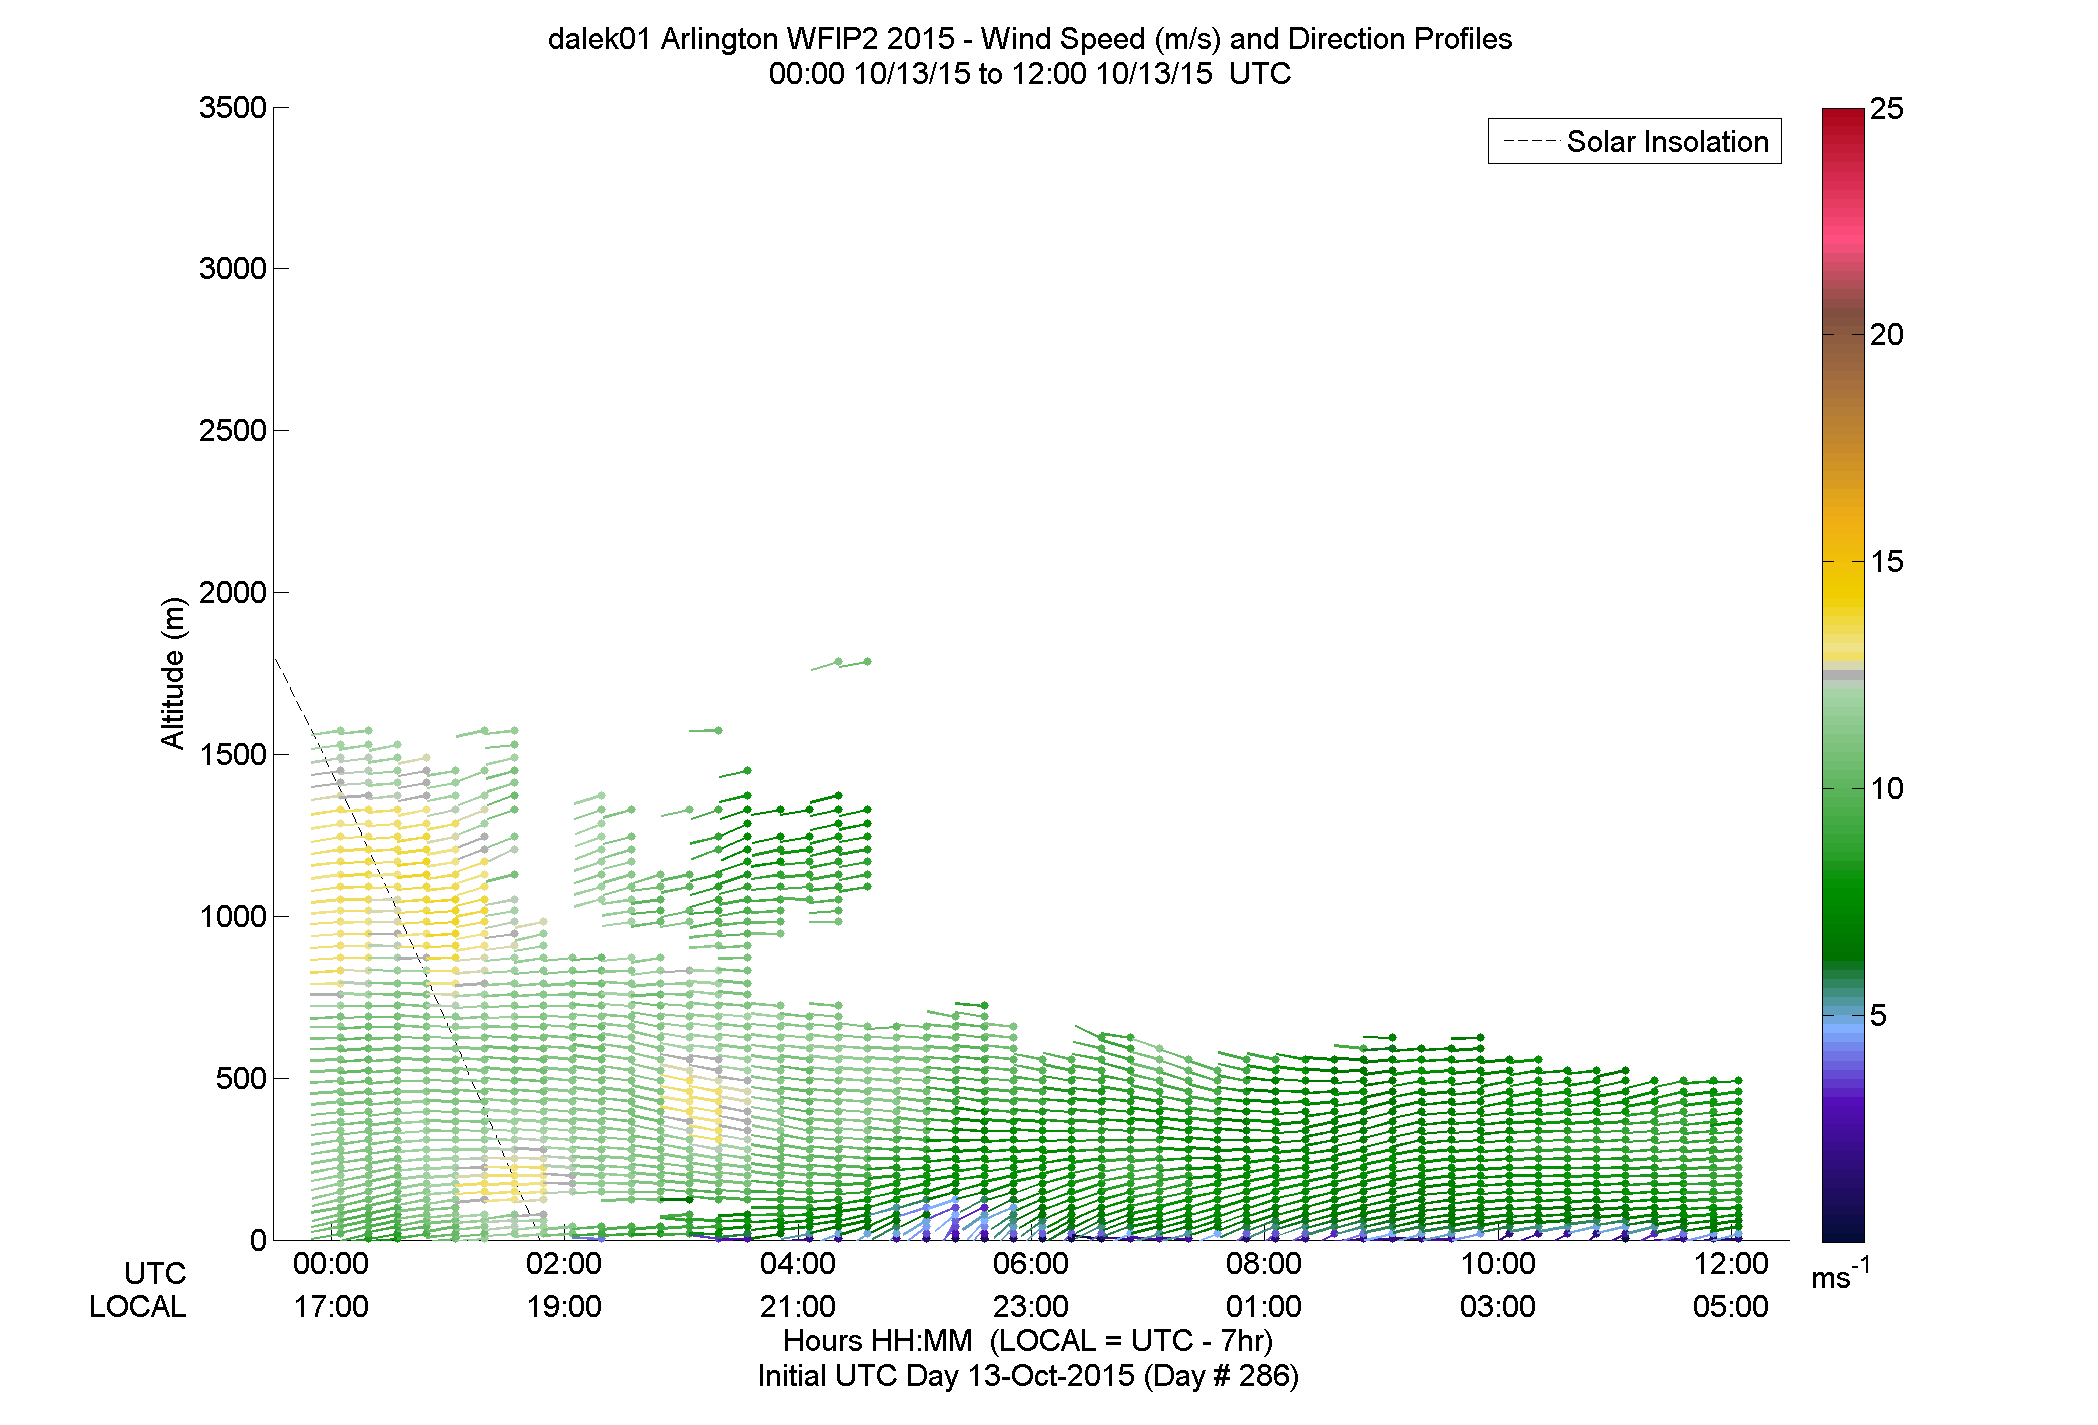Viewport: 2098px width, 1425px height.
Task: Click the 01:00 local time label
Action: (1264, 1307)
